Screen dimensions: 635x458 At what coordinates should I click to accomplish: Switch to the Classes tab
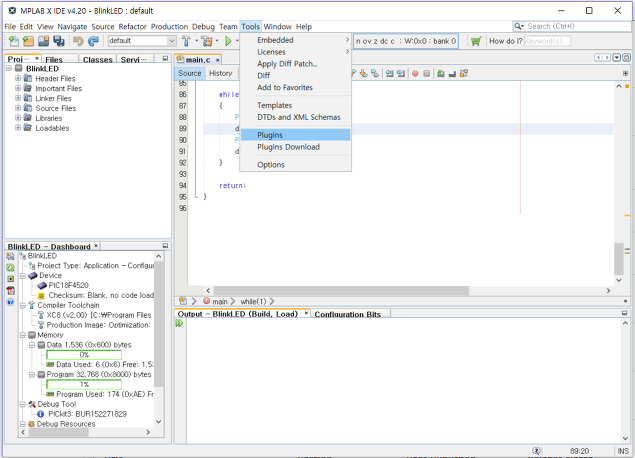[x=98, y=60]
